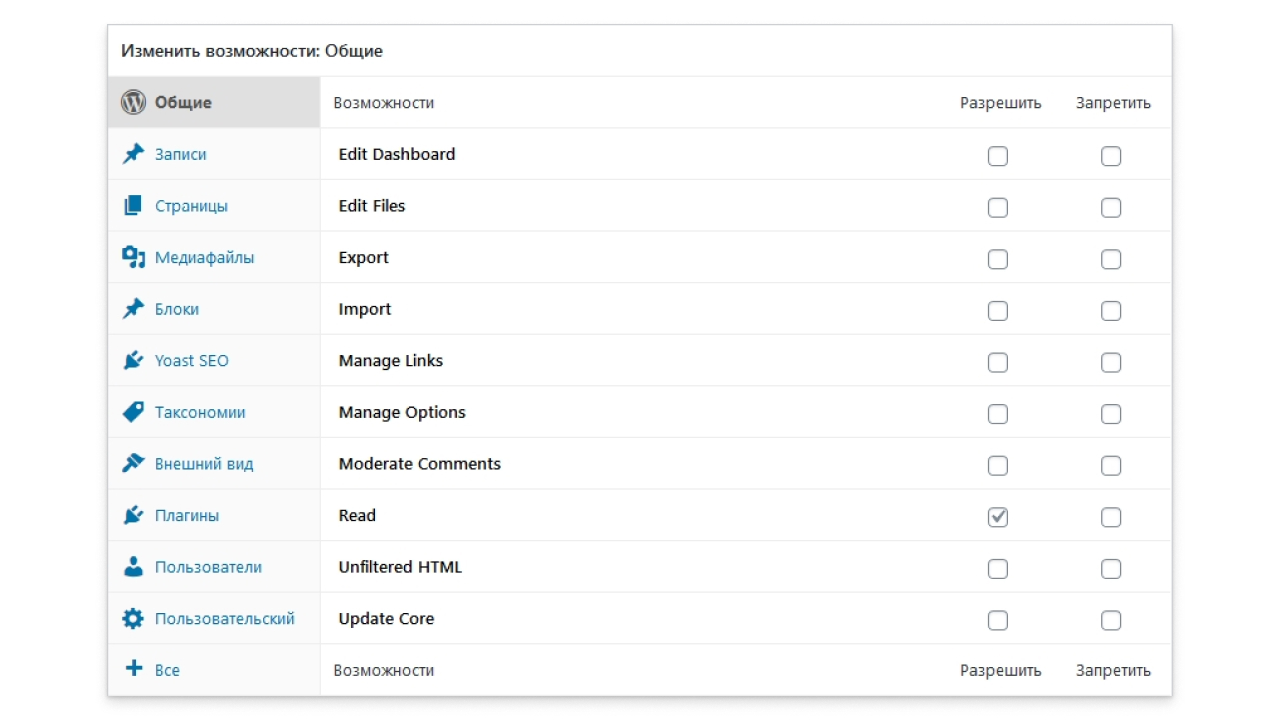The image size is (1280, 720).
Task: Tick the Запретить box for Update Core
Action: [1111, 620]
